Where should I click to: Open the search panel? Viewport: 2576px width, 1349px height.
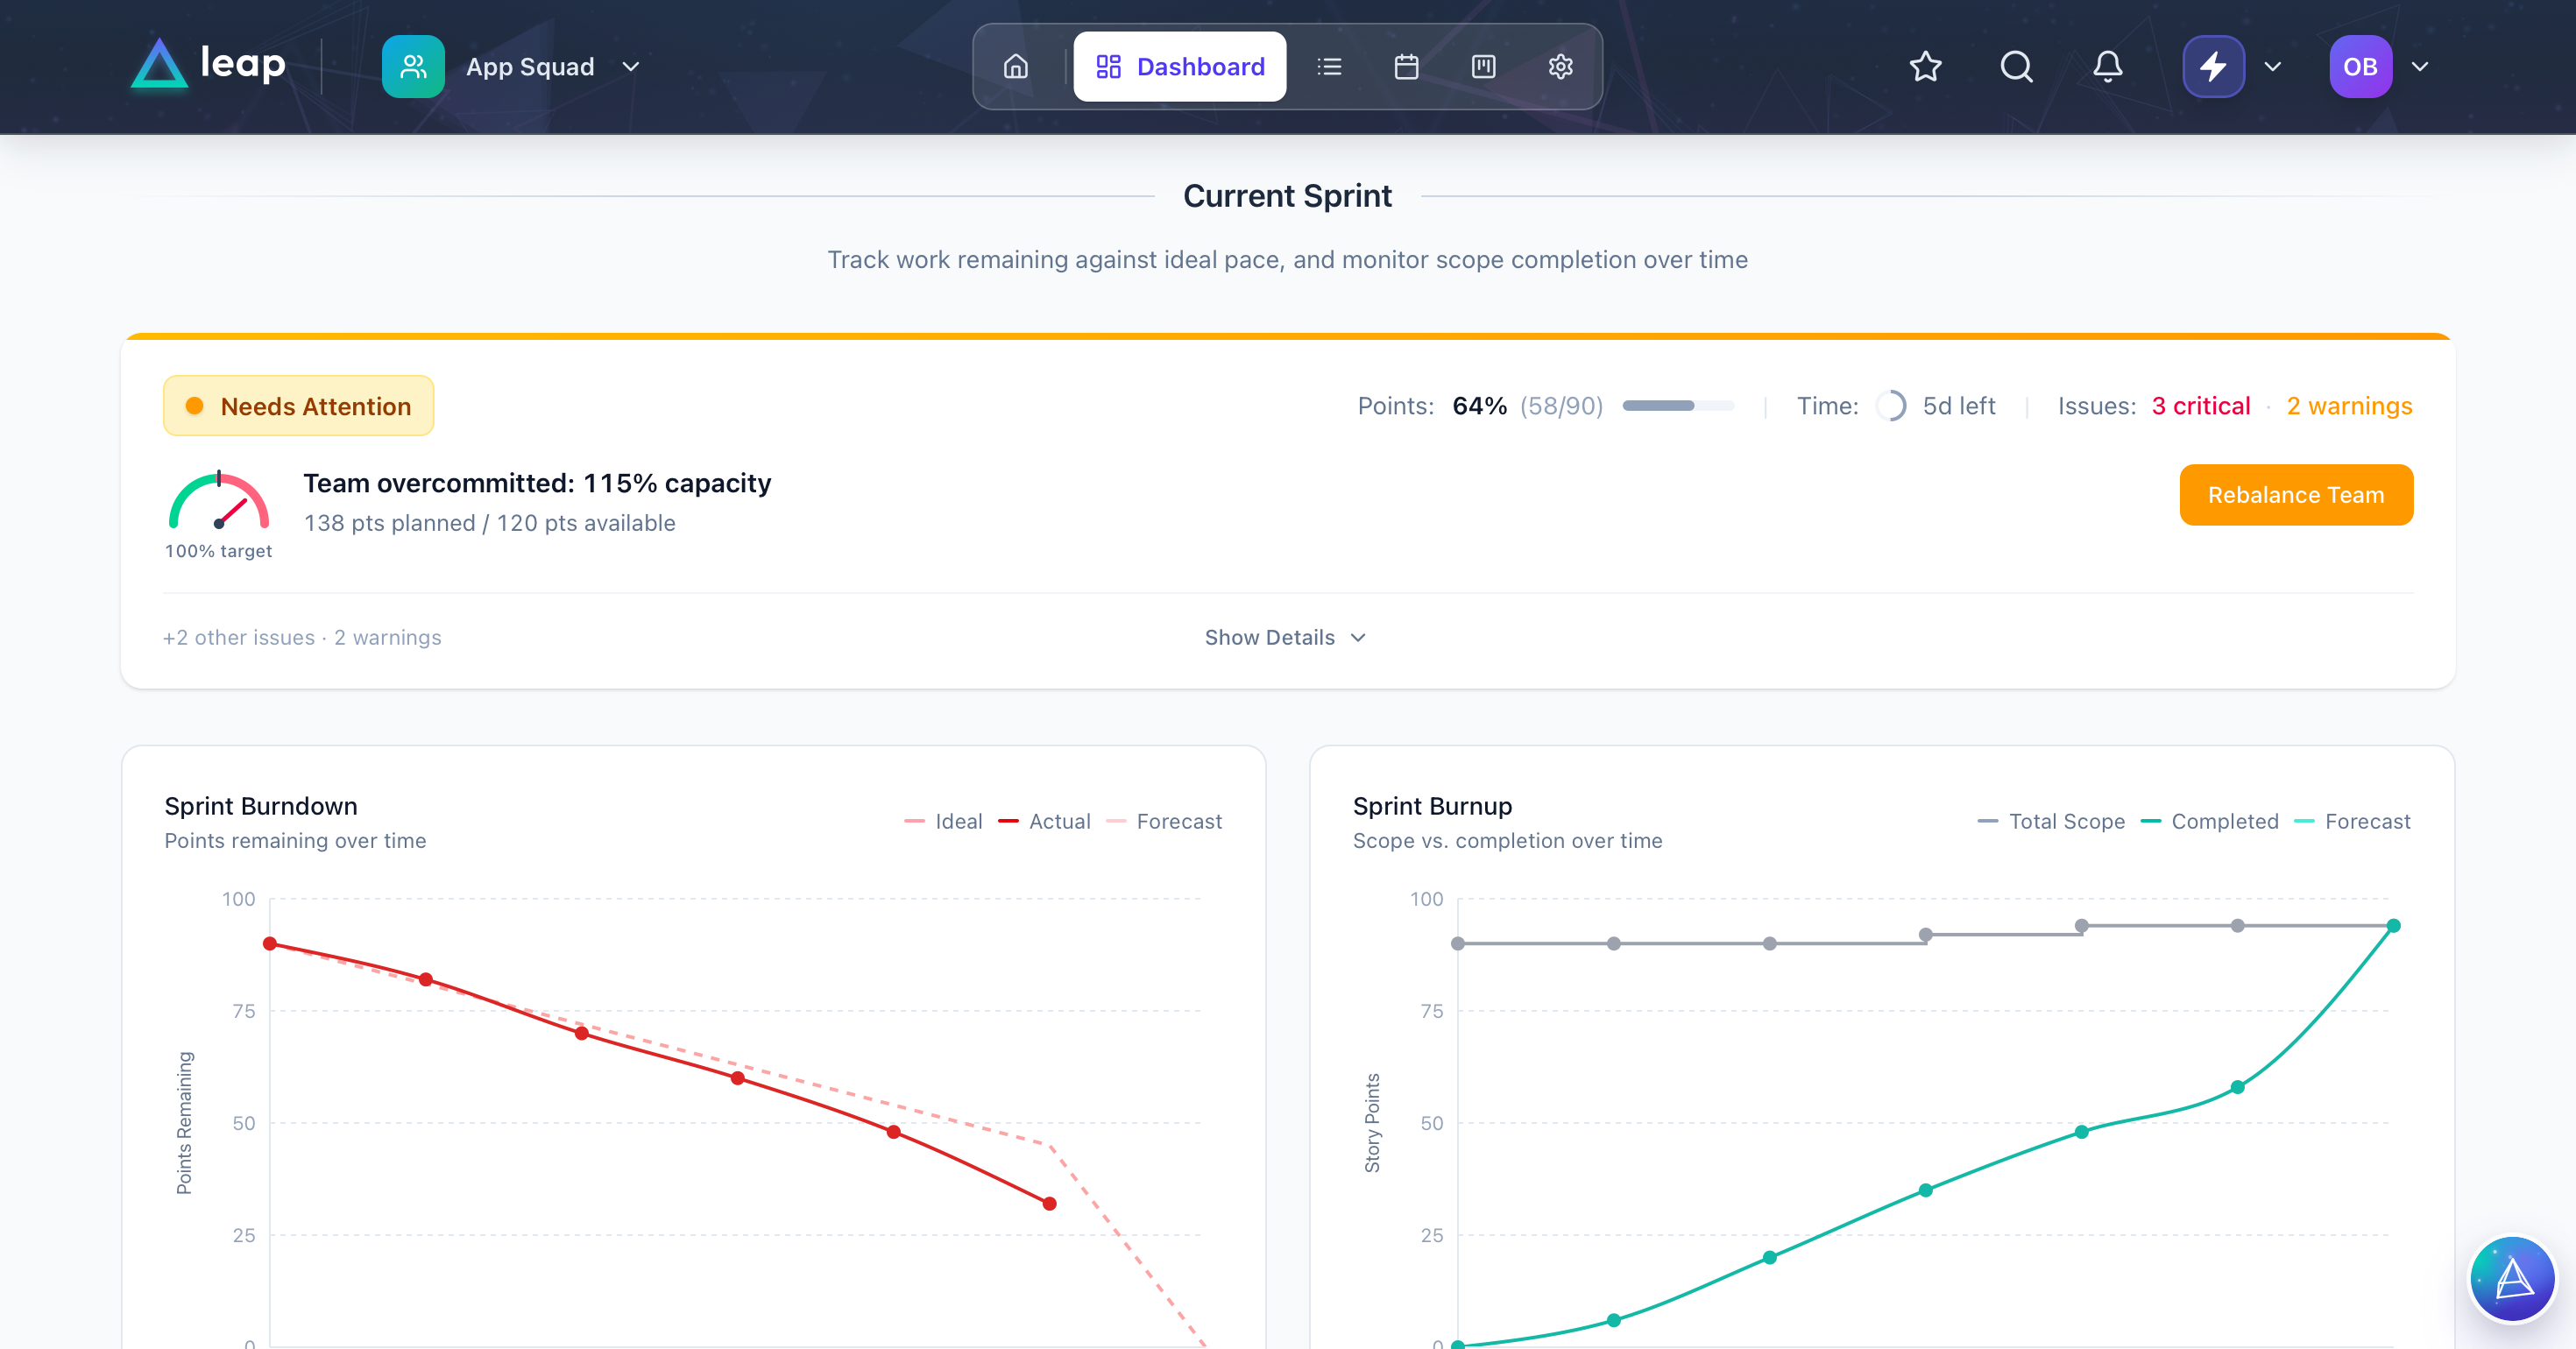click(2016, 67)
